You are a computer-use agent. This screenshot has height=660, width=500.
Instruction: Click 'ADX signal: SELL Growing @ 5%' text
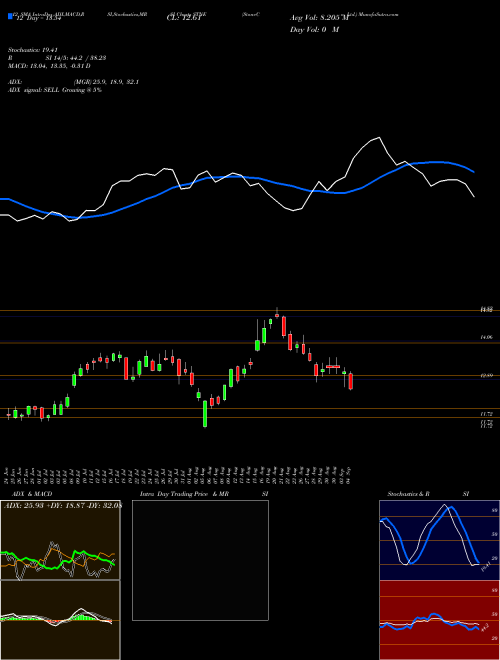click(54, 90)
